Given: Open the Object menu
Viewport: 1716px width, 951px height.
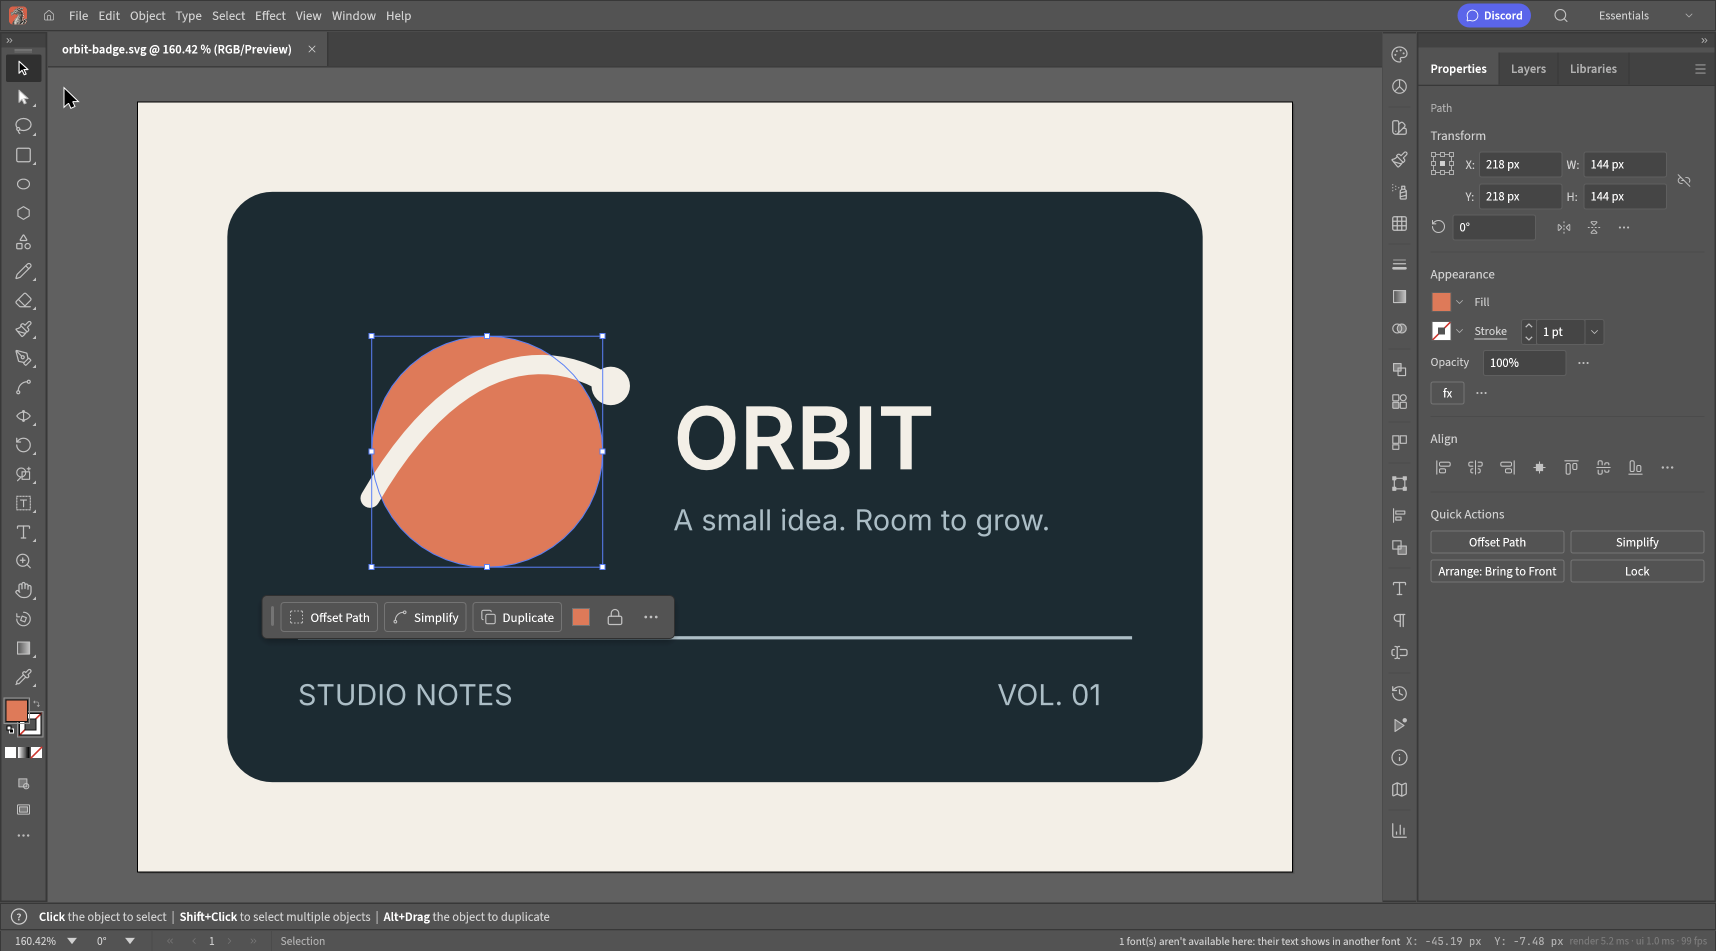Looking at the screenshot, I should coord(147,16).
